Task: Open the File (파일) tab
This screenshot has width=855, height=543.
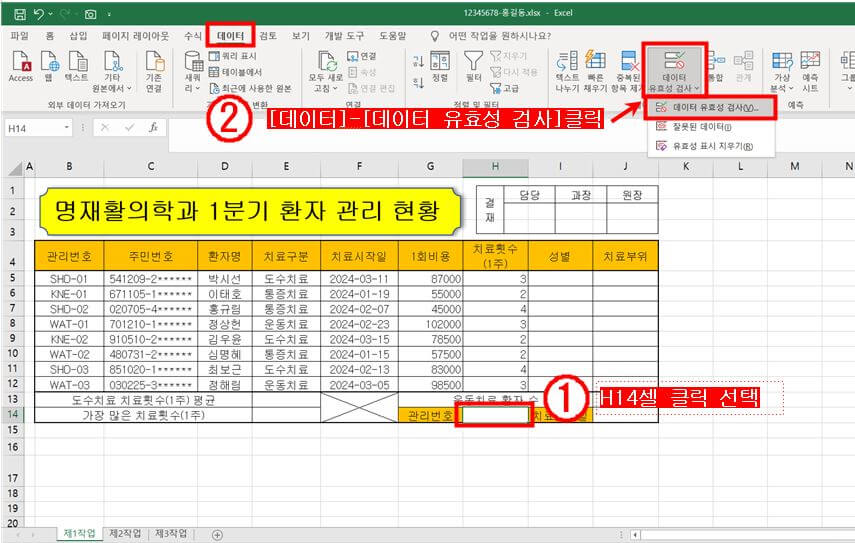Action: point(20,36)
